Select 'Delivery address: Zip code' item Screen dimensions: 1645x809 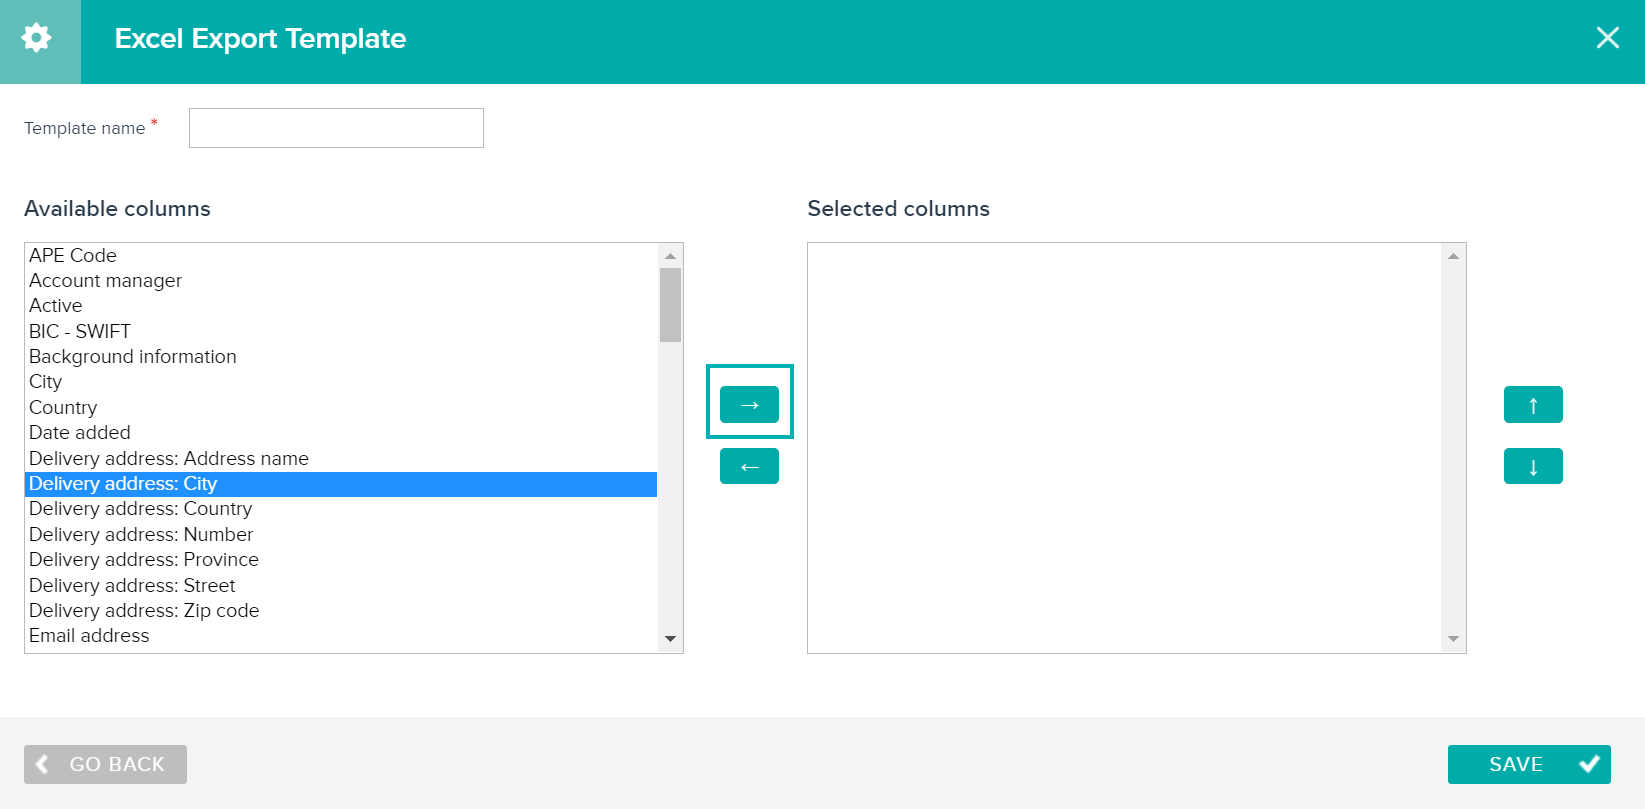click(x=341, y=611)
